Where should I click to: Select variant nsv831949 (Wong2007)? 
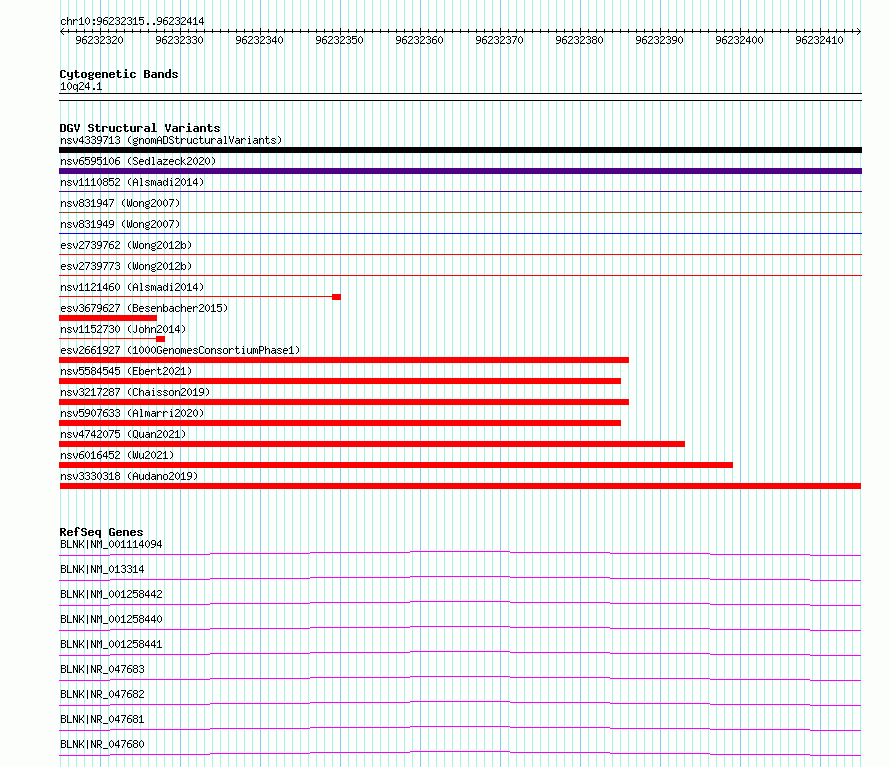click(120, 224)
